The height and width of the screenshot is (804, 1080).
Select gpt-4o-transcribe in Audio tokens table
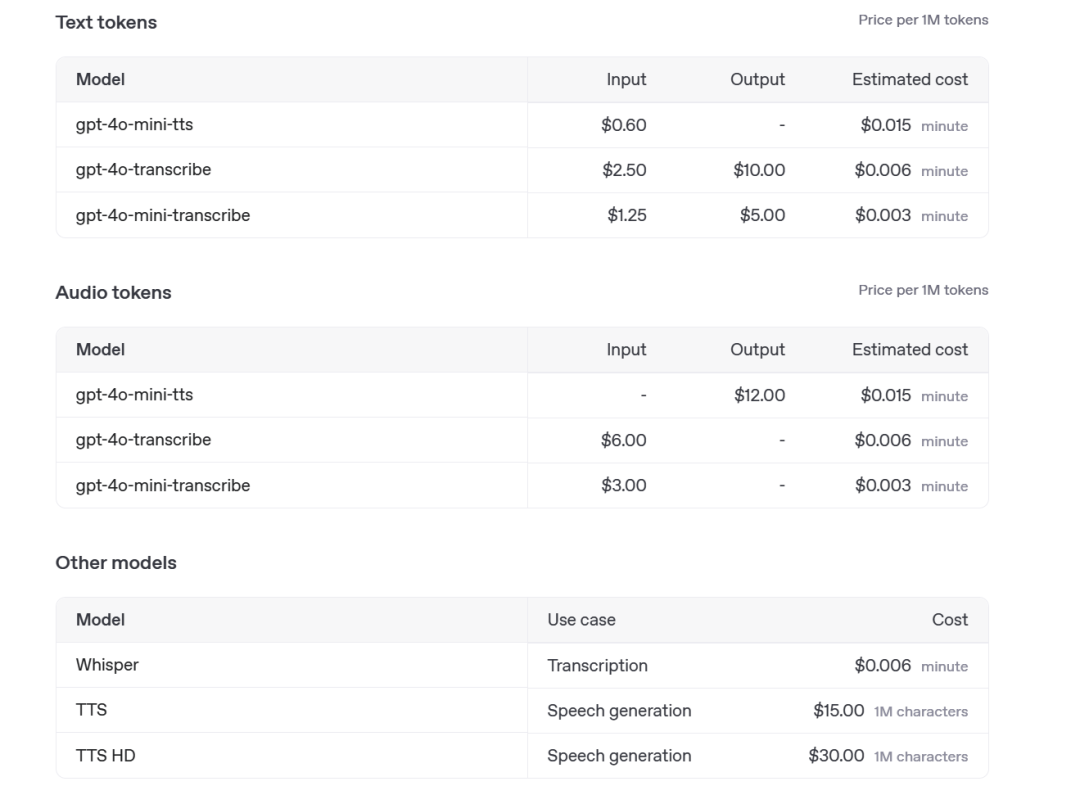pos(143,440)
